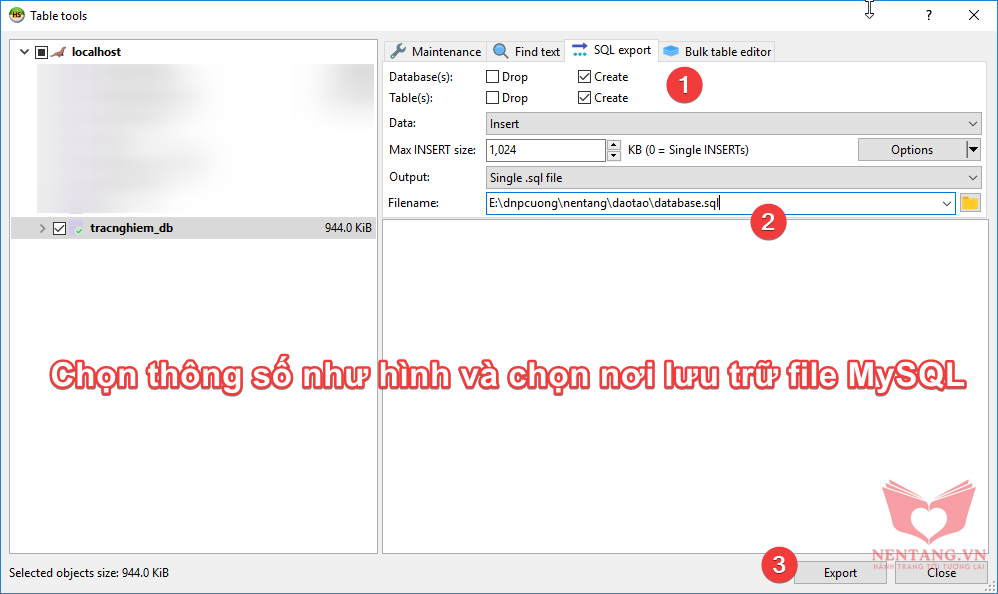Collapse the localhost tree node
The width and height of the screenshot is (998, 594).
(24, 52)
